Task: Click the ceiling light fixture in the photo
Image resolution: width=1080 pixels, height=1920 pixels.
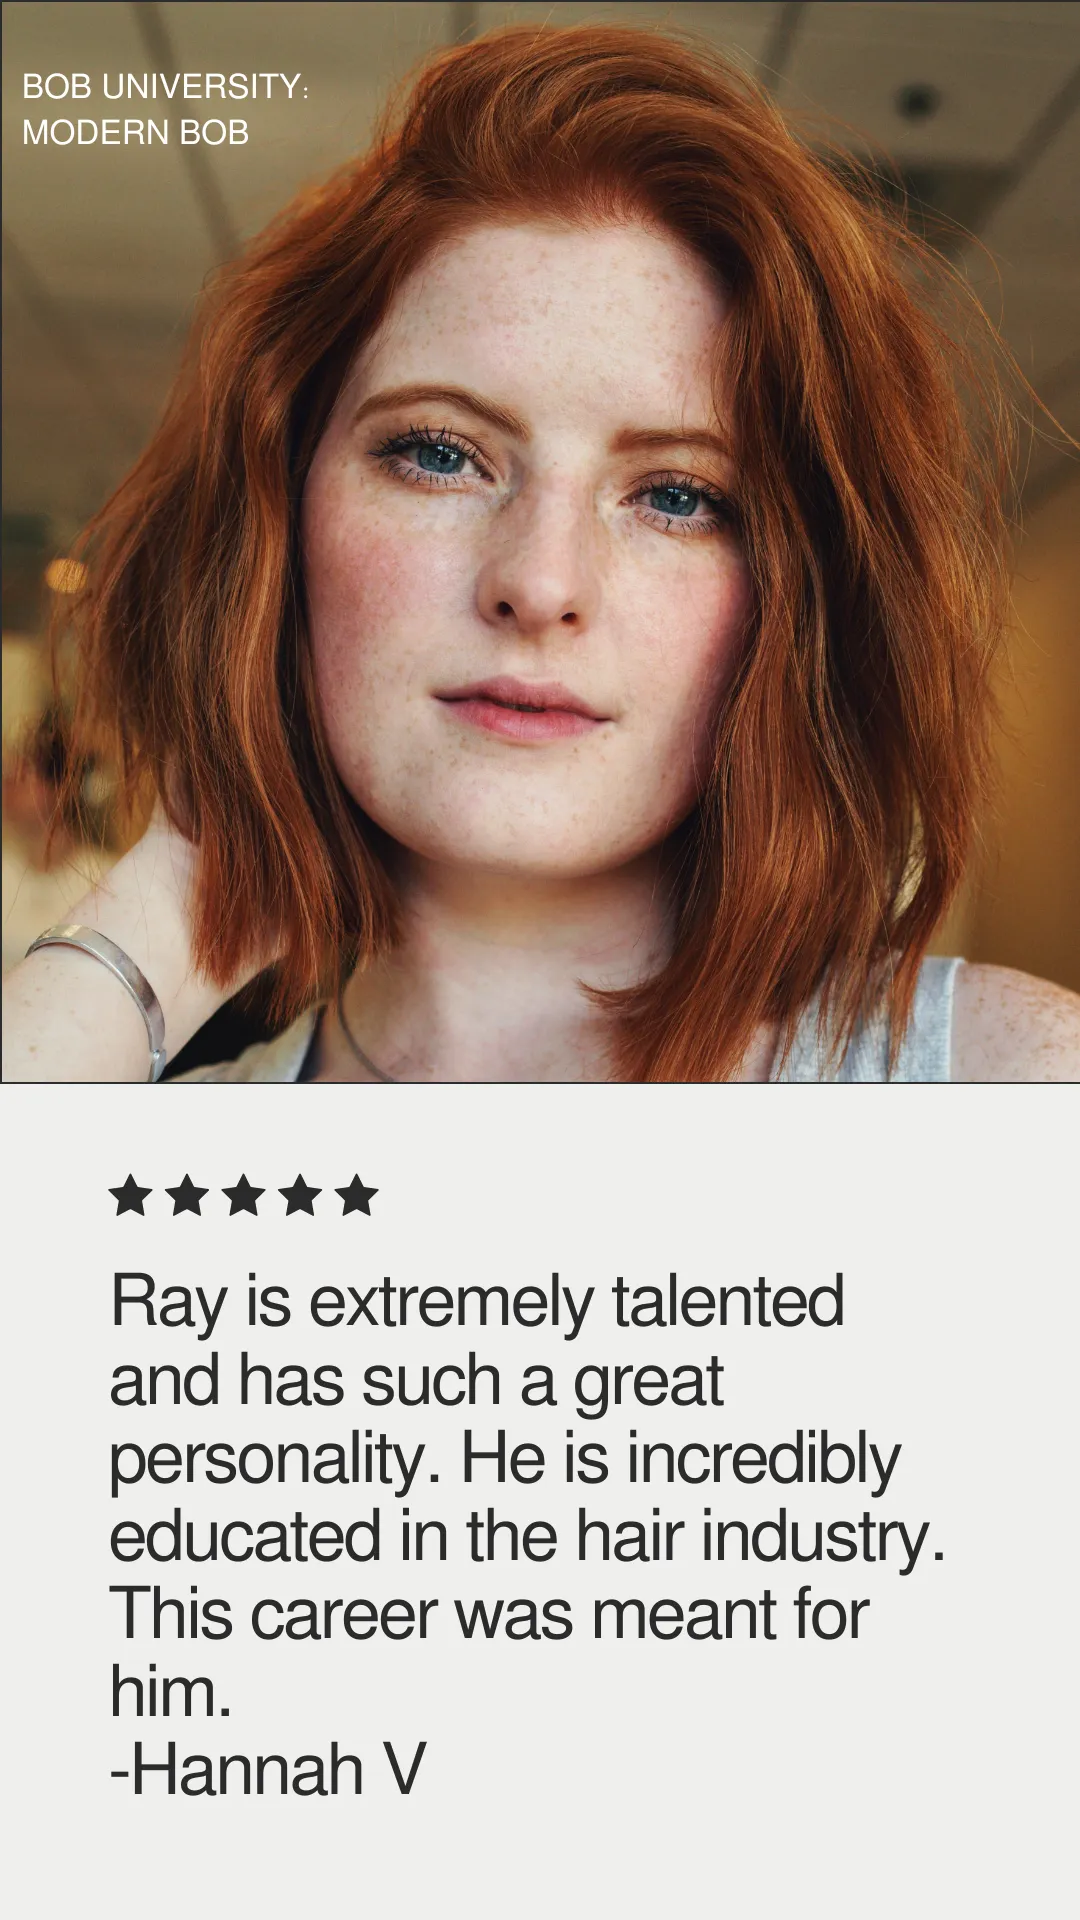Action: (x=917, y=101)
